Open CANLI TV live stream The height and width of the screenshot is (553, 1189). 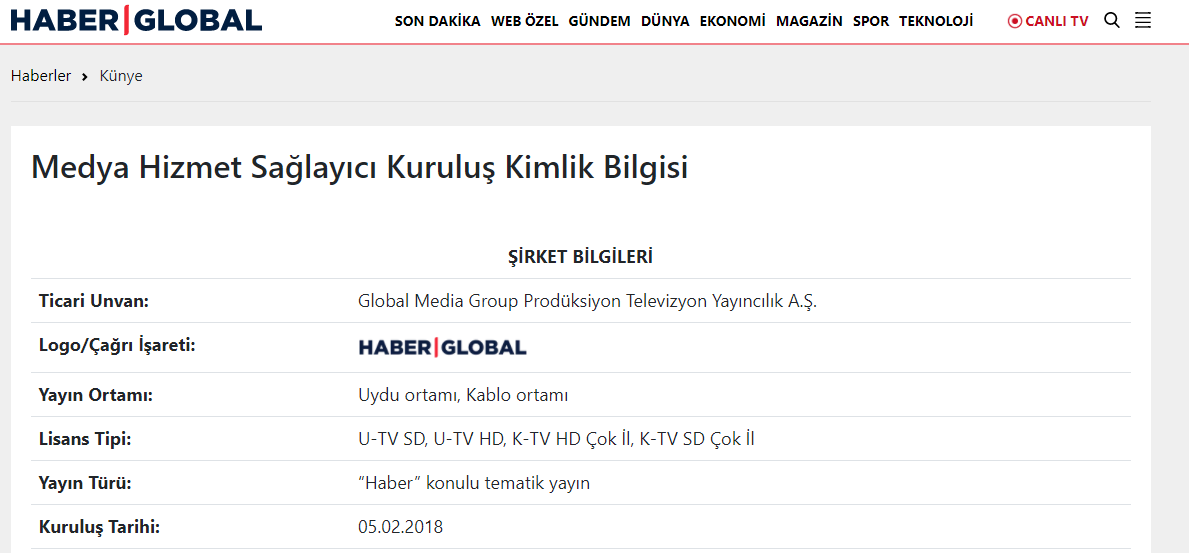click(1048, 21)
